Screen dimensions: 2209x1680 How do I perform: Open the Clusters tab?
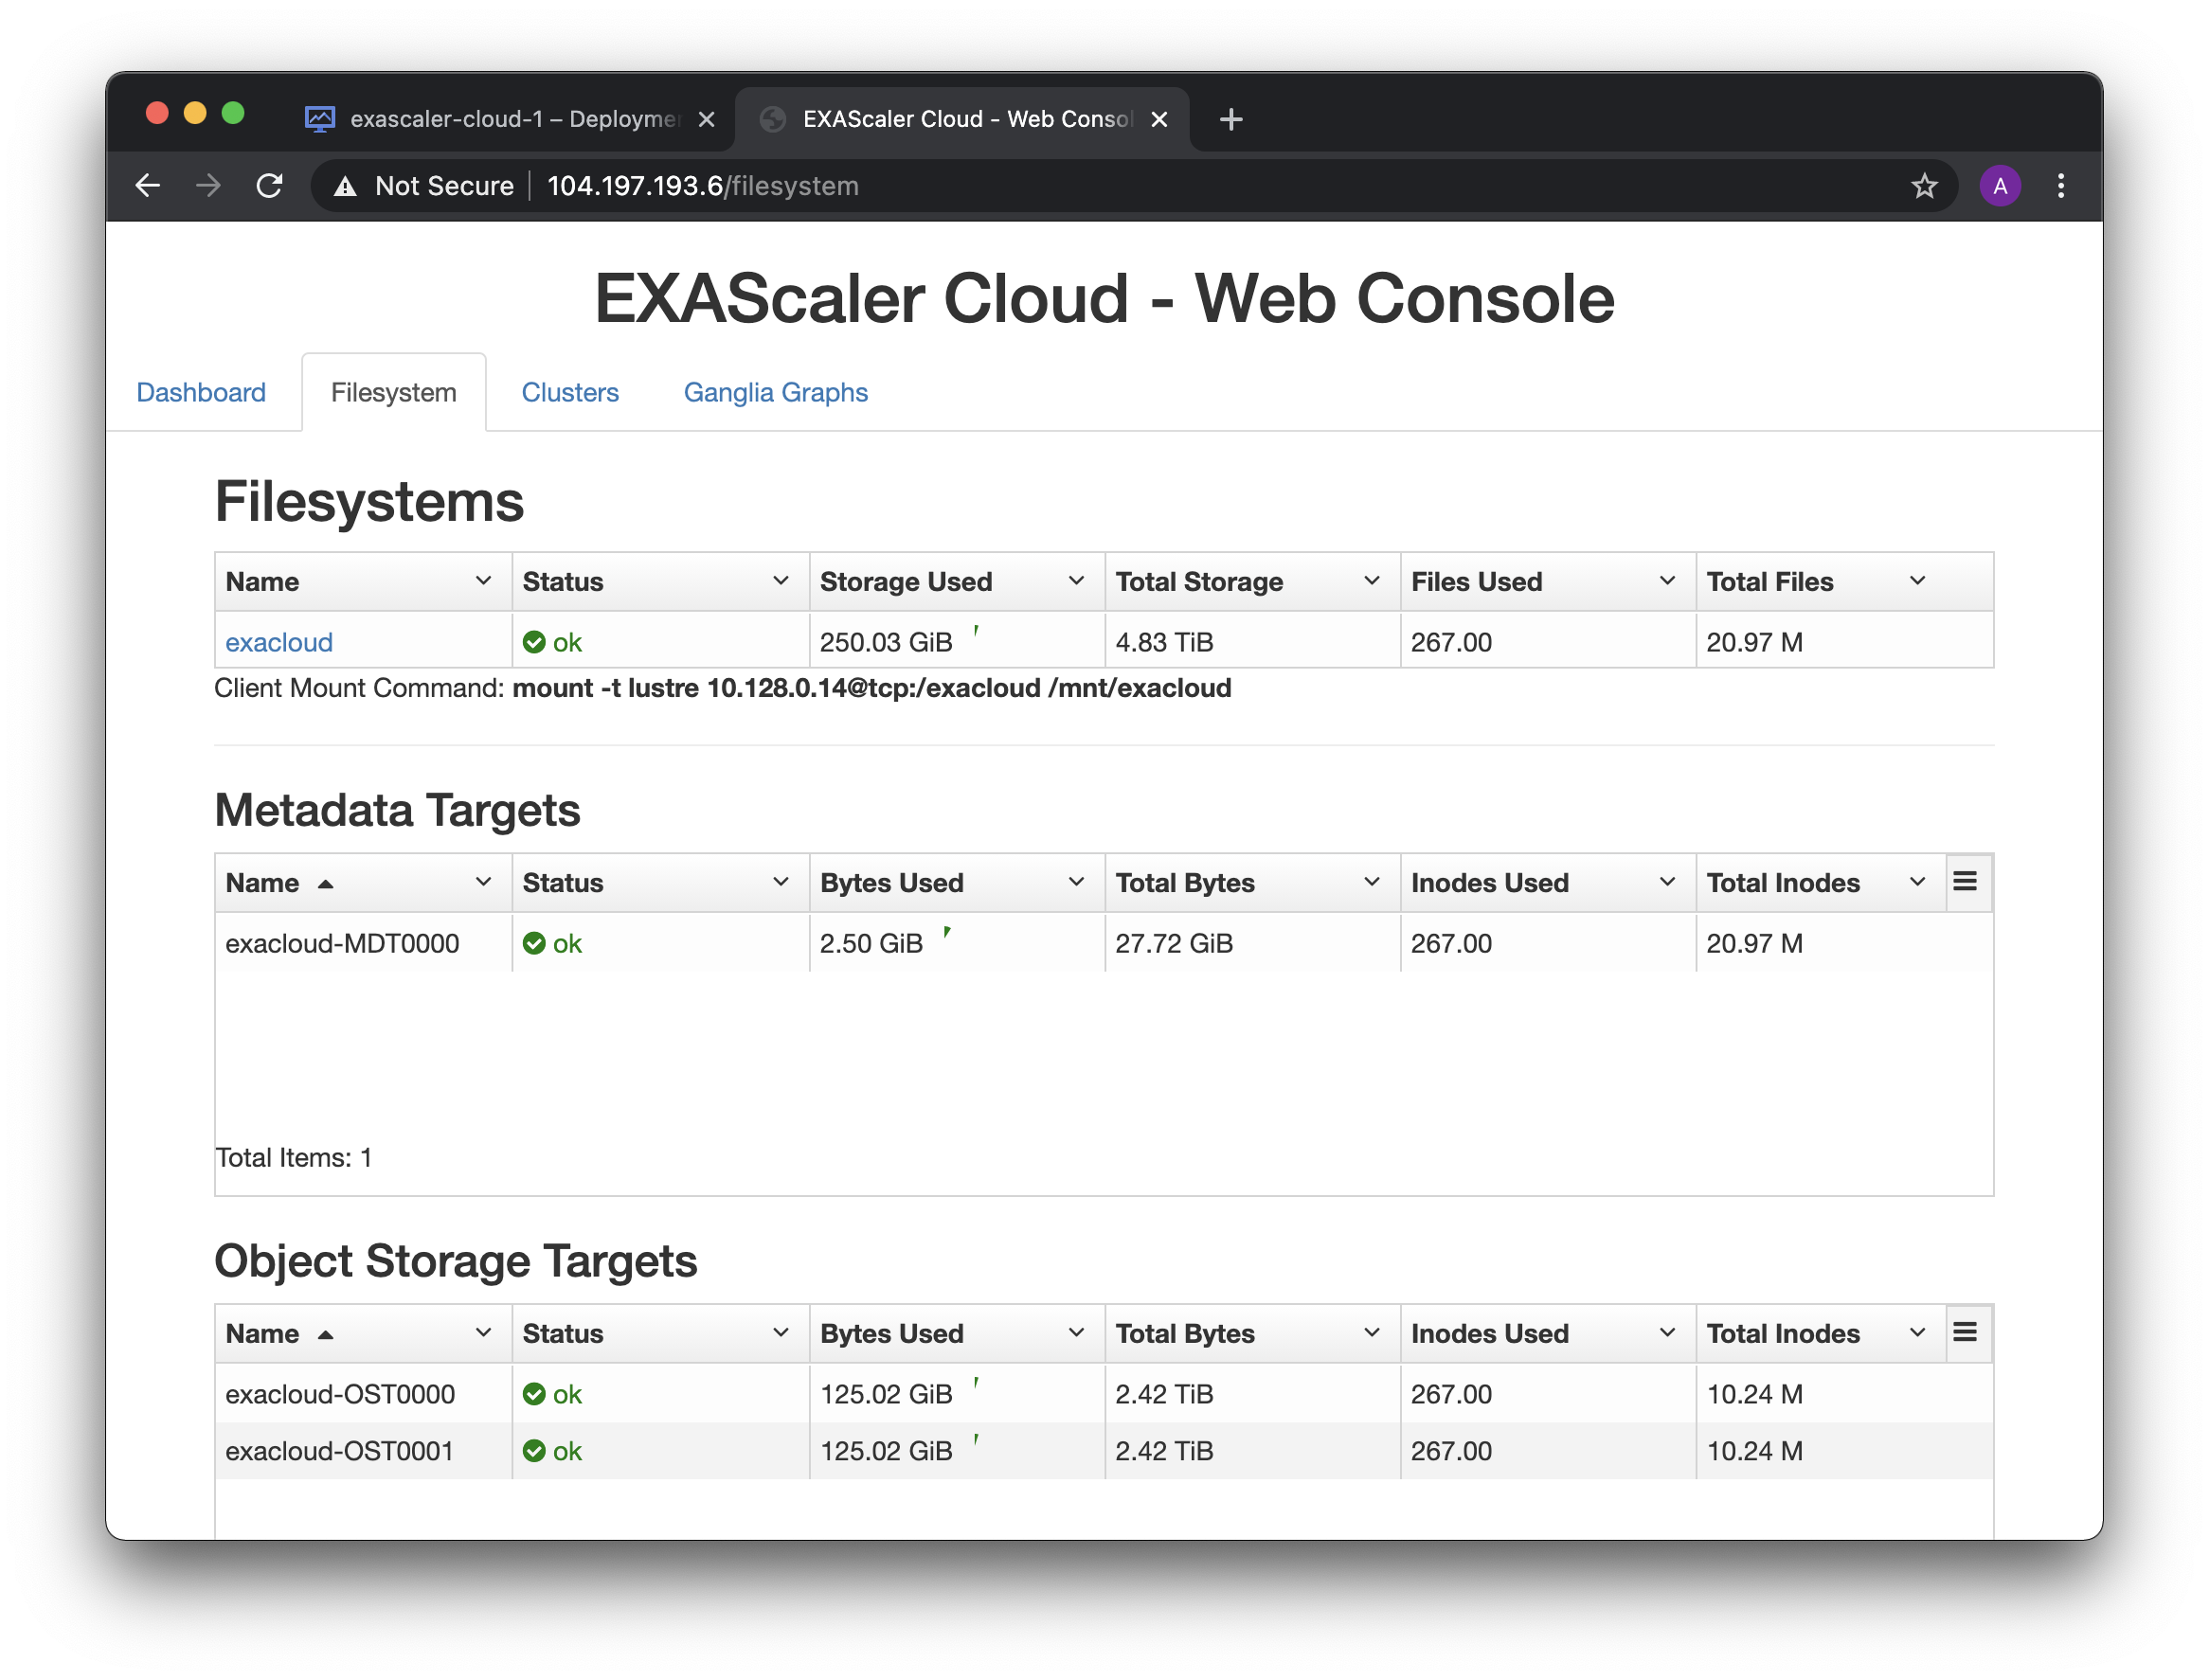coord(569,392)
